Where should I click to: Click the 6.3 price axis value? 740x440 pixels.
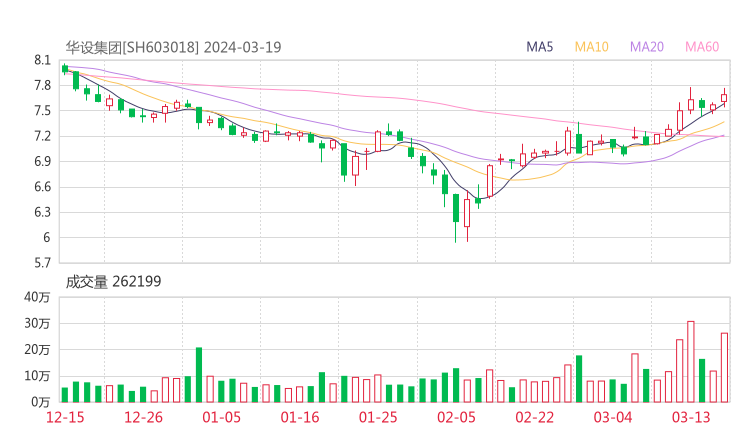pyautogui.click(x=42, y=212)
